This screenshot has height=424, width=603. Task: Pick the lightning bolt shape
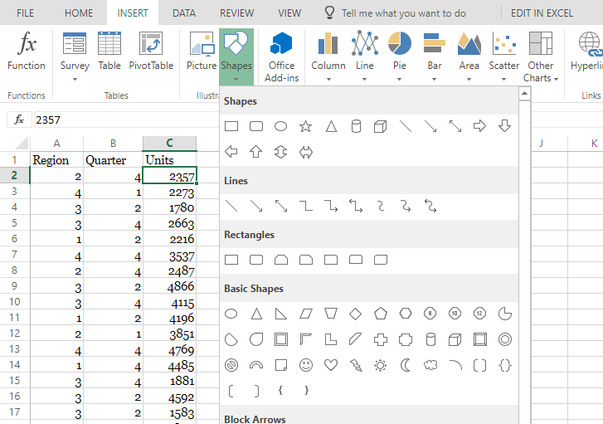tap(356, 365)
